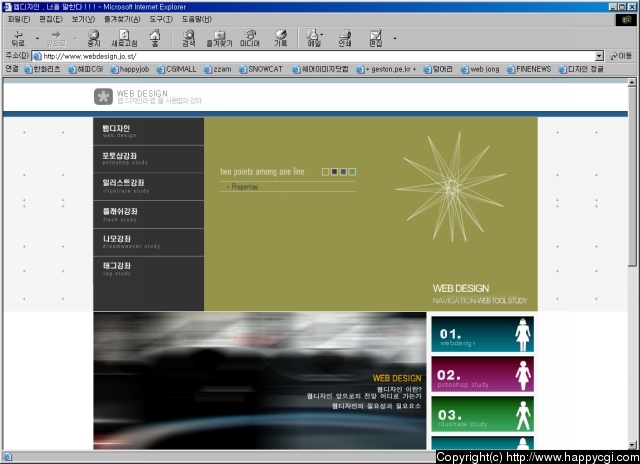Open the Forward button history dropdown arrow
The height and width of the screenshot is (464, 640).
coord(75,38)
